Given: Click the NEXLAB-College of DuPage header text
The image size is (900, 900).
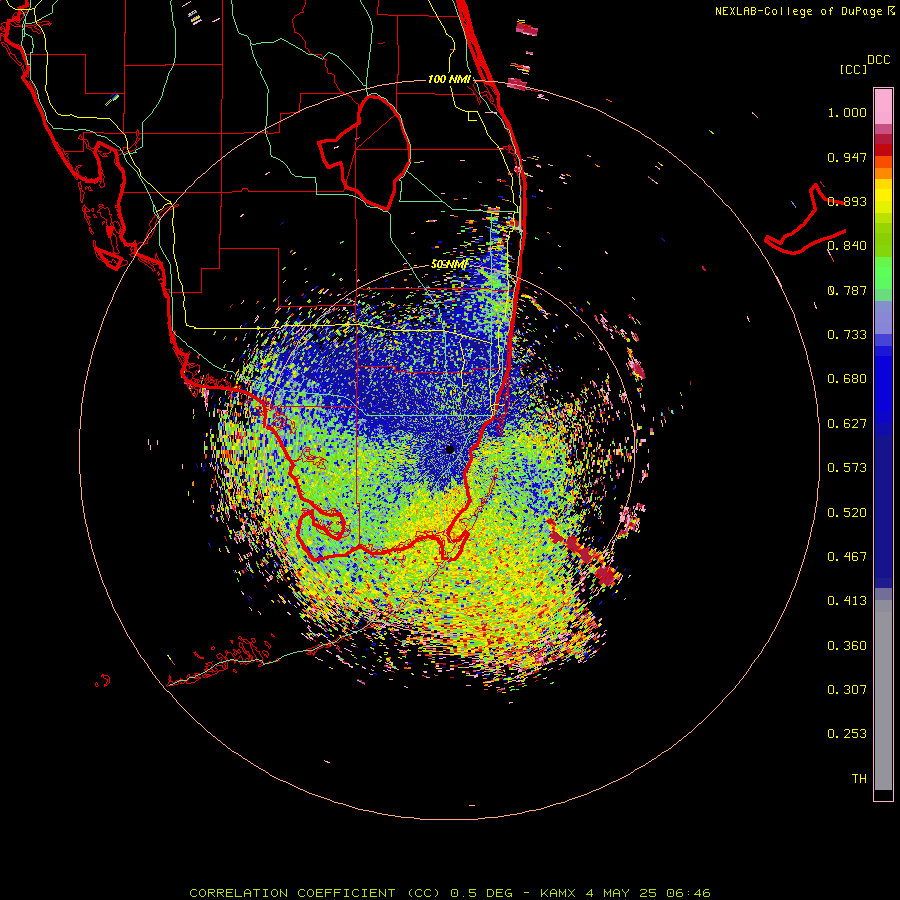Looking at the screenshot, I should pos(804,11).
